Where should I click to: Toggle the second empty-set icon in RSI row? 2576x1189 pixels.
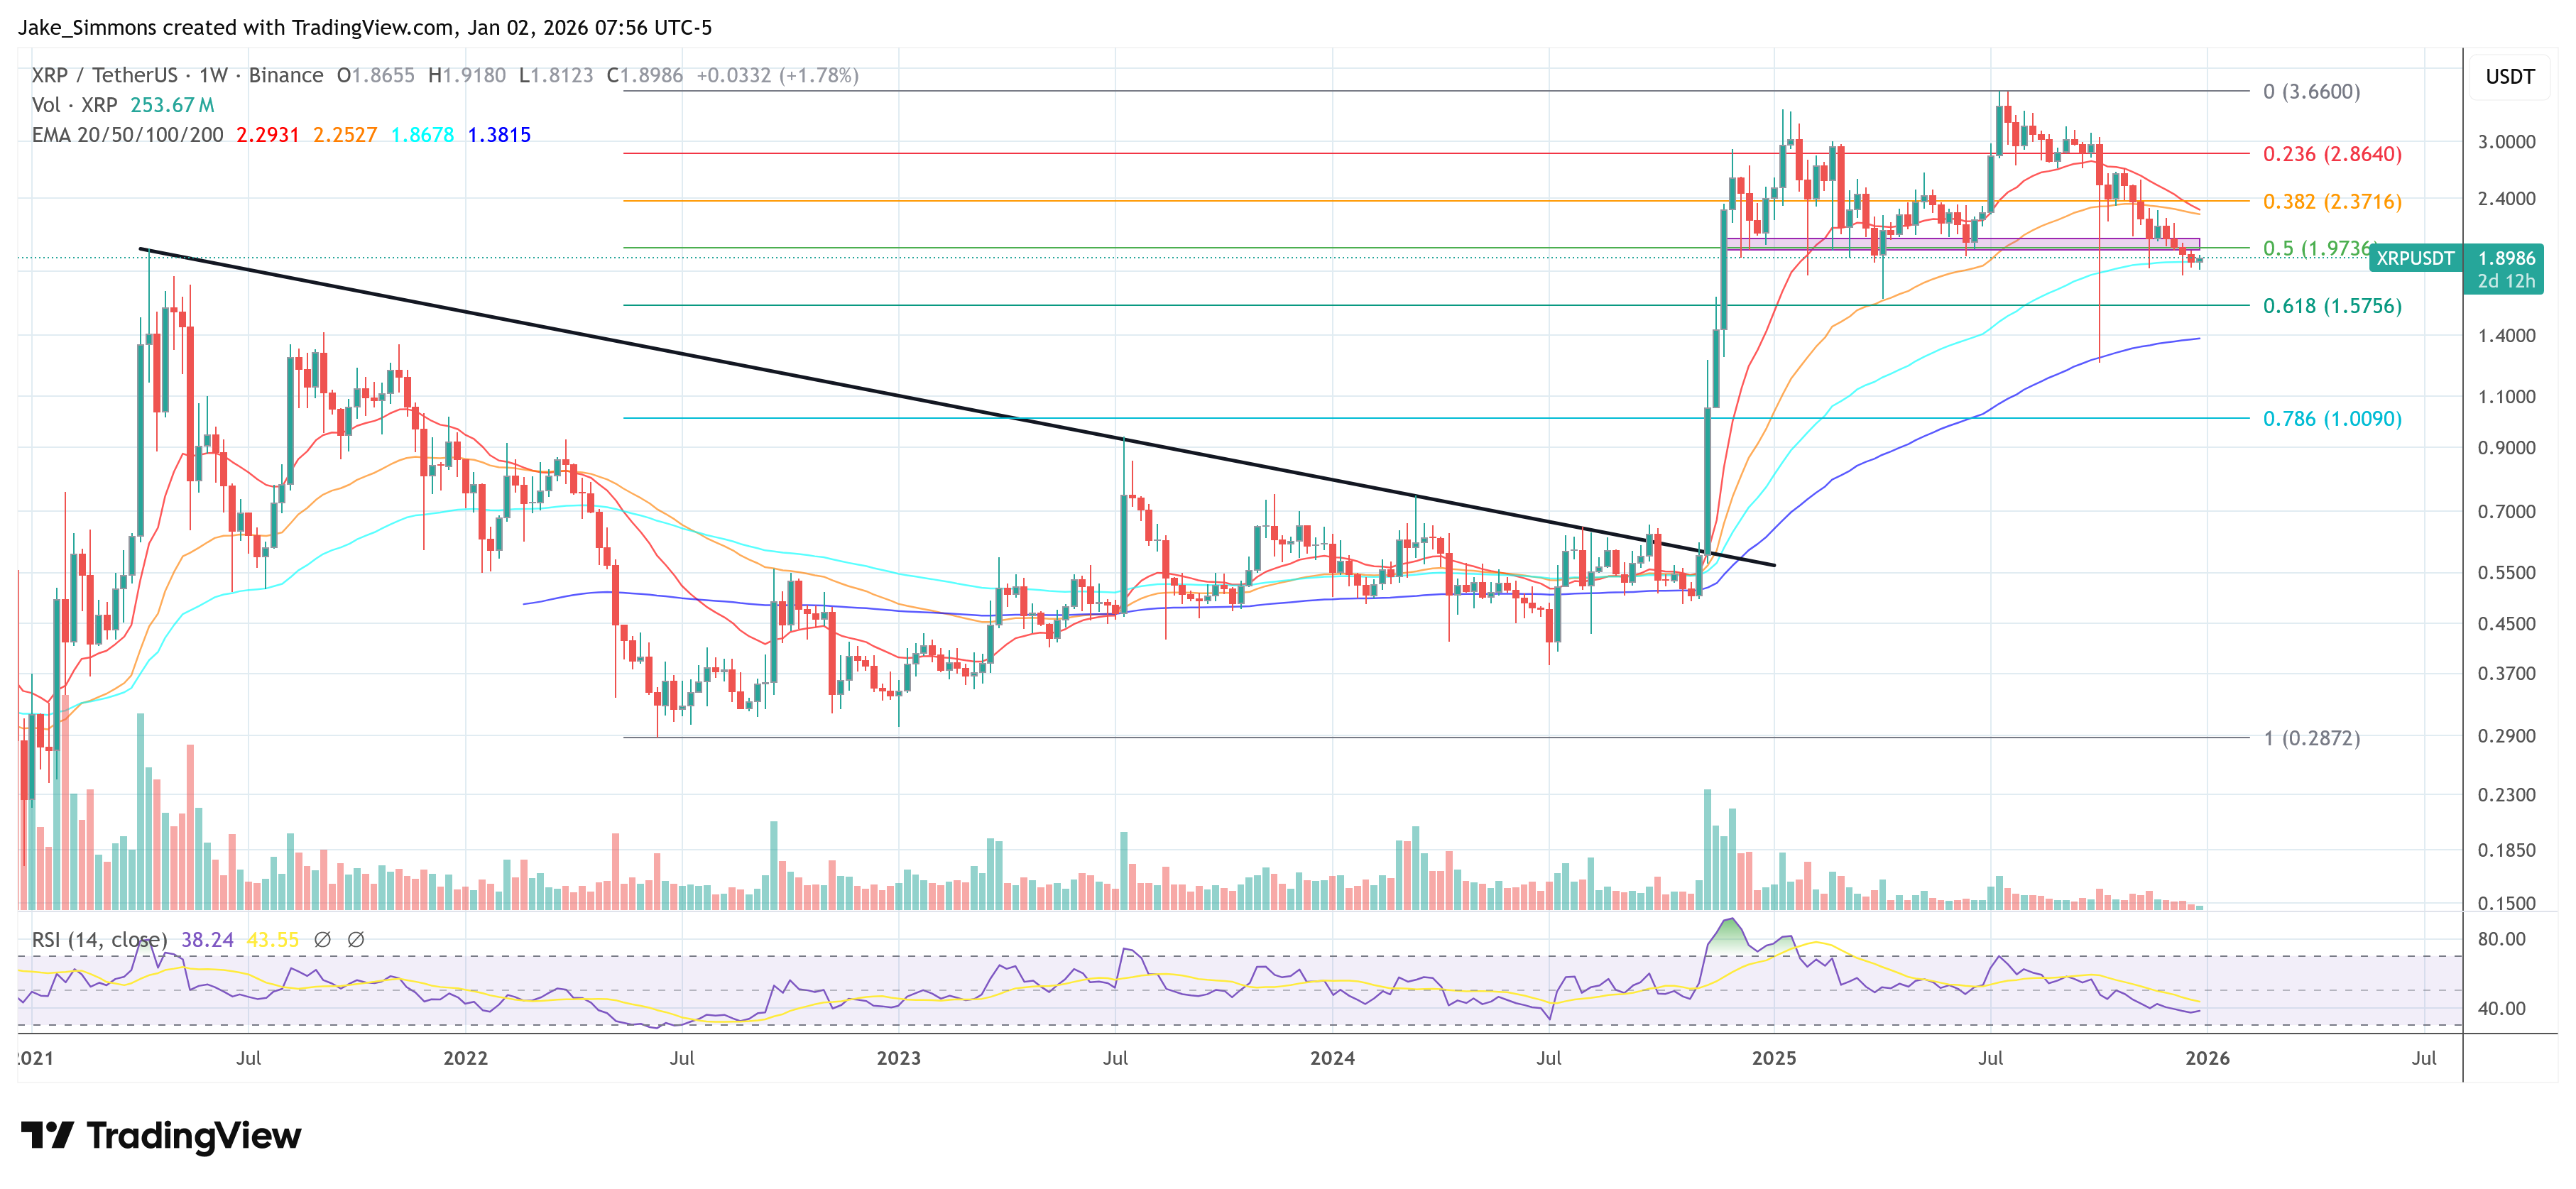coord(358,940)
